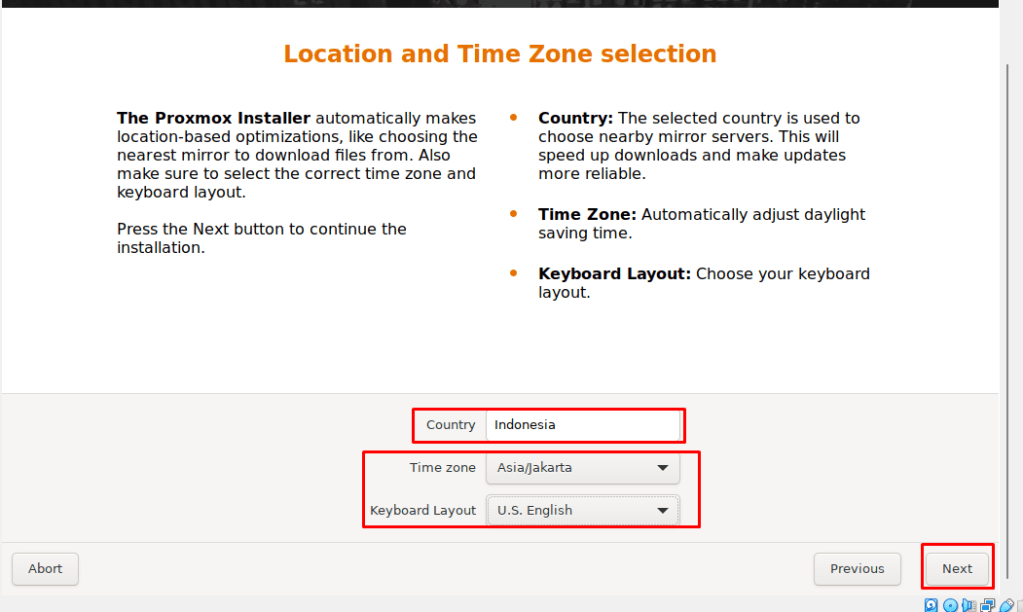Click the arrow on the Keyboard Layout combo box
This screenshot has height=612, width=1023.
point(662,510)
